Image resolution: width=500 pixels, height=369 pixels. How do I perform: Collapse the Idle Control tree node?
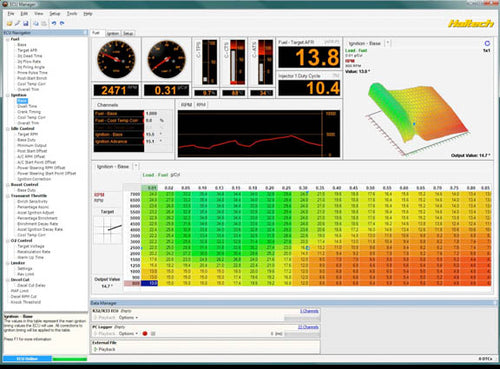[8, 129]
